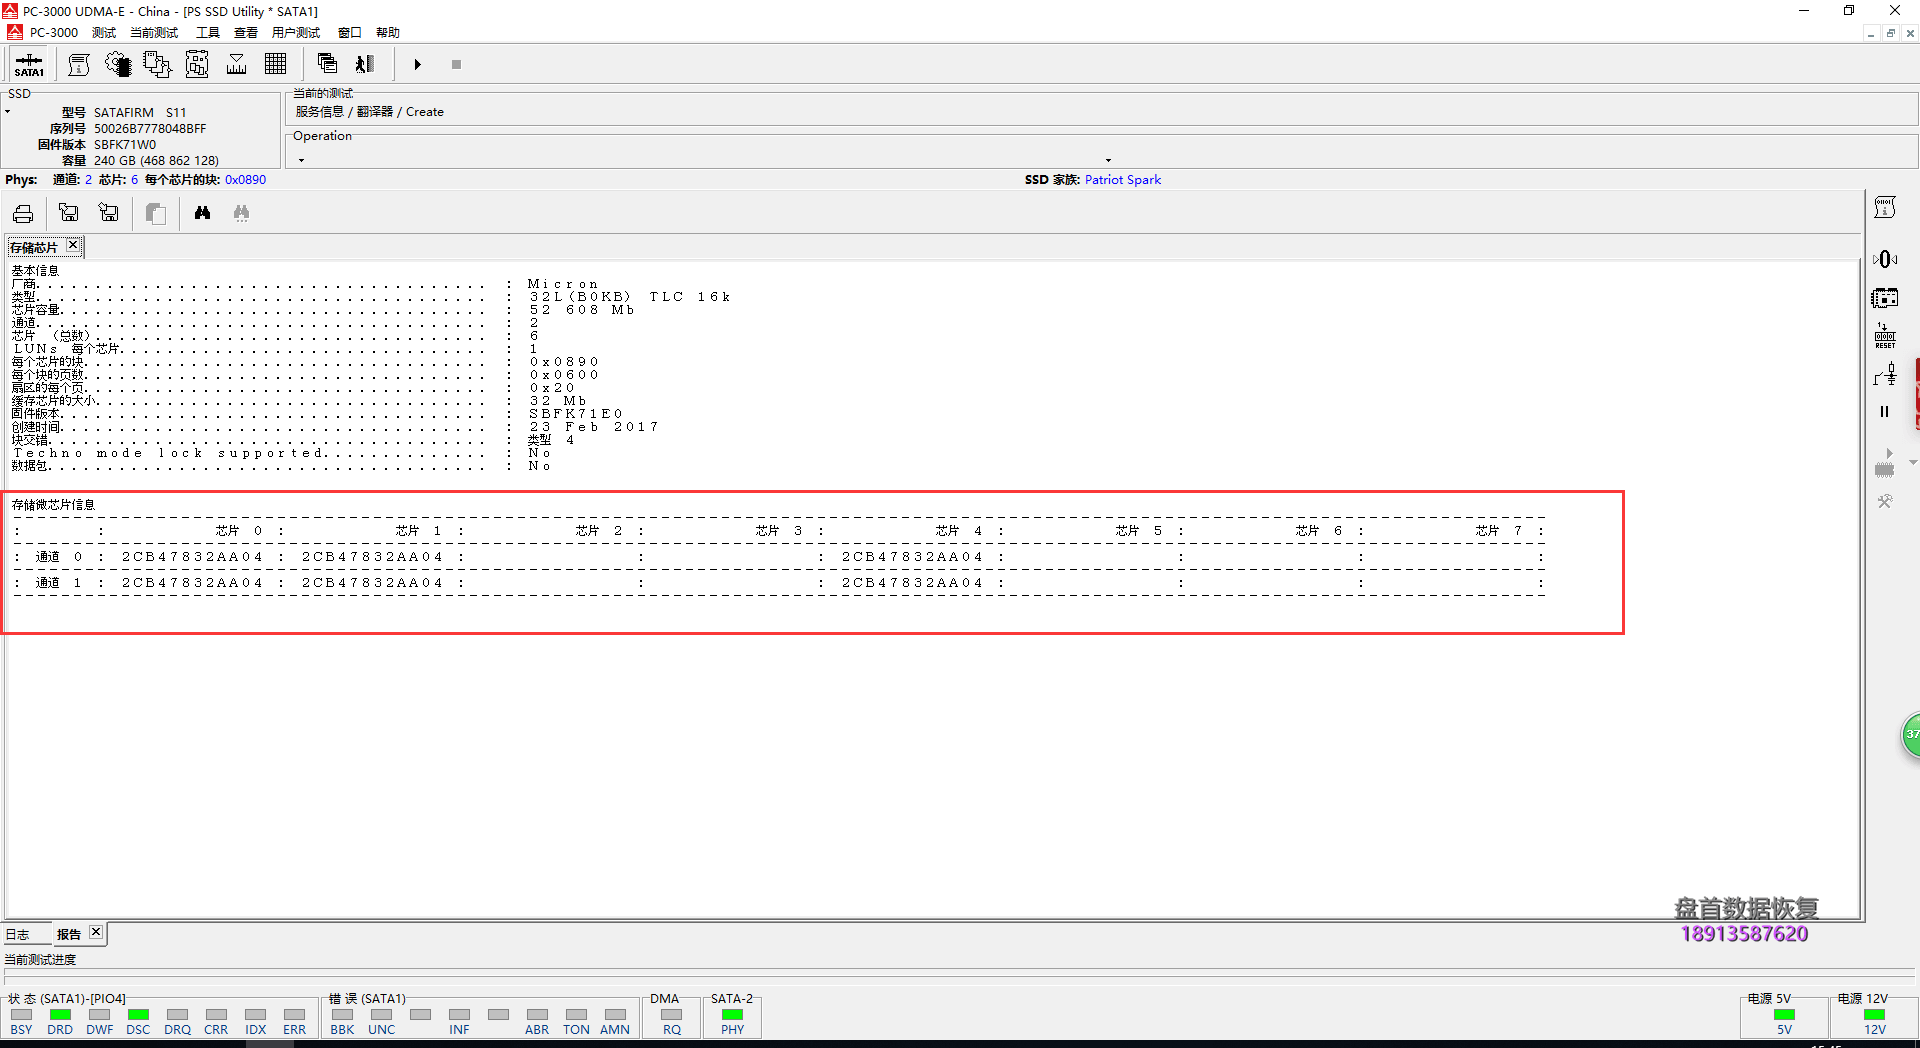Open the 窗口 menu
This screenshot has height=1048, width=1920.
pyautogui.click(x=350, y=32)
